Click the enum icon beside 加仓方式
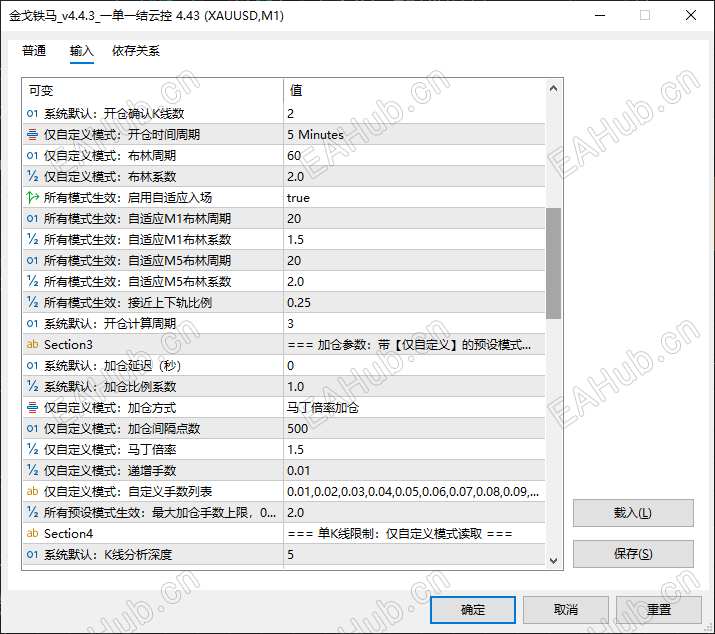715x634 pixels. (32, 407)
